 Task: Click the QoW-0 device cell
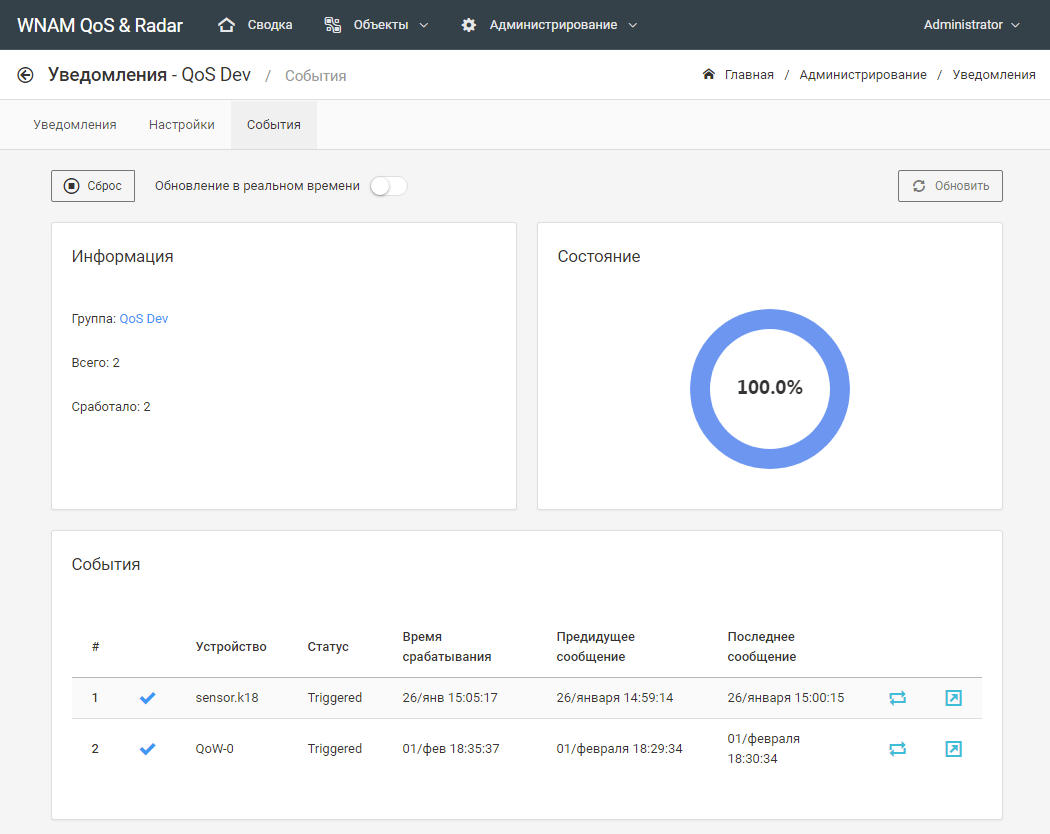pyautogui.click(x=215, y=749)
